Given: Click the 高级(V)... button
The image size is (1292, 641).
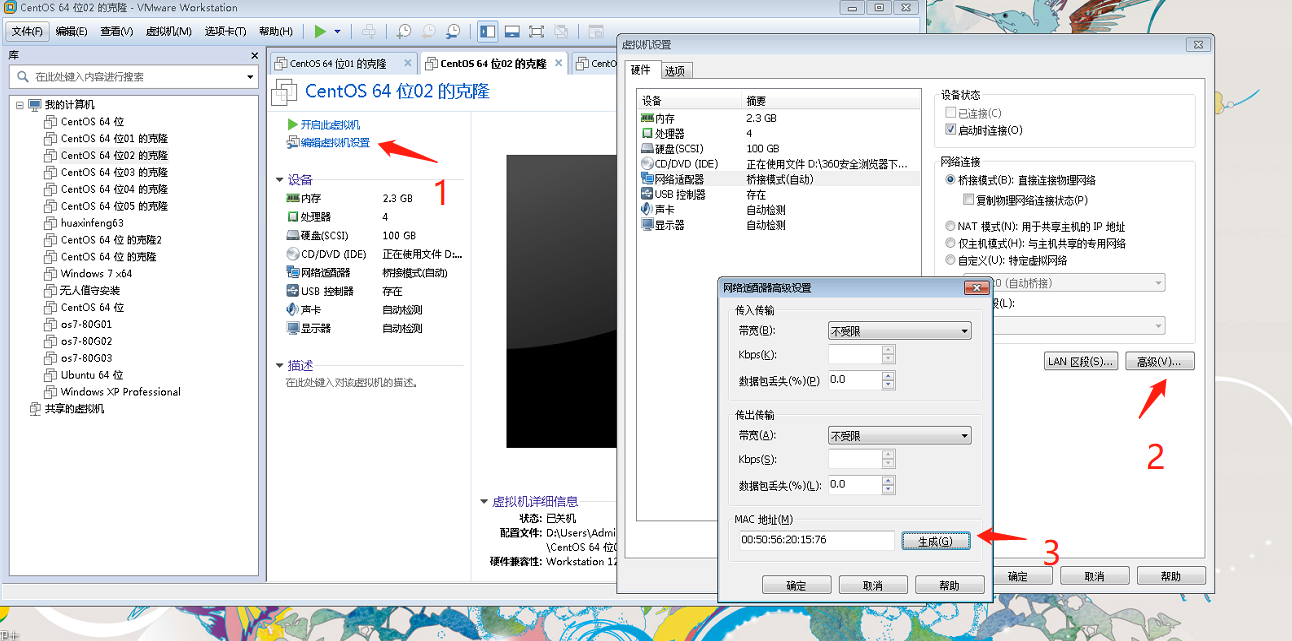Looking at the screenshot, I should click(1159, 361).
